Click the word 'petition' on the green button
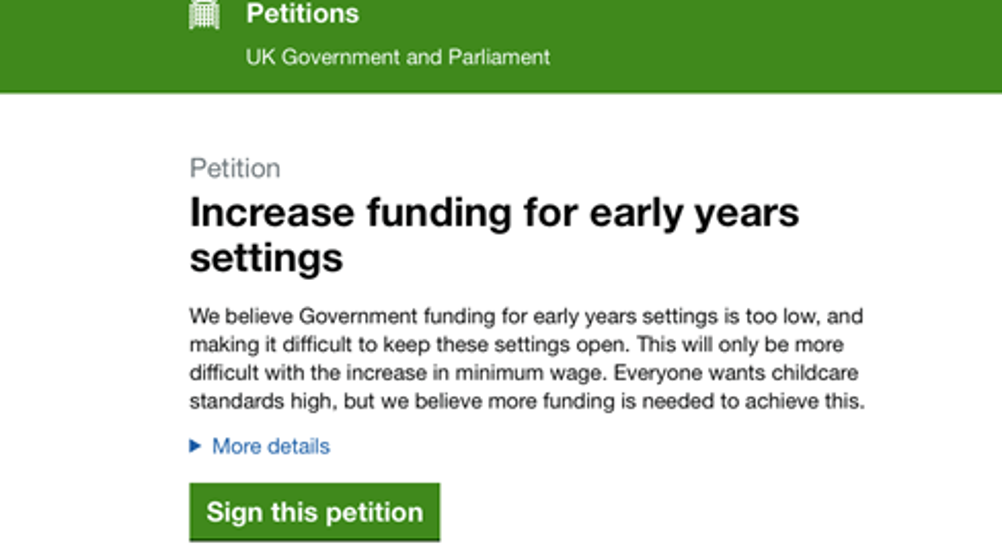This screenshot has width=1002, height=558. [374, 513]
